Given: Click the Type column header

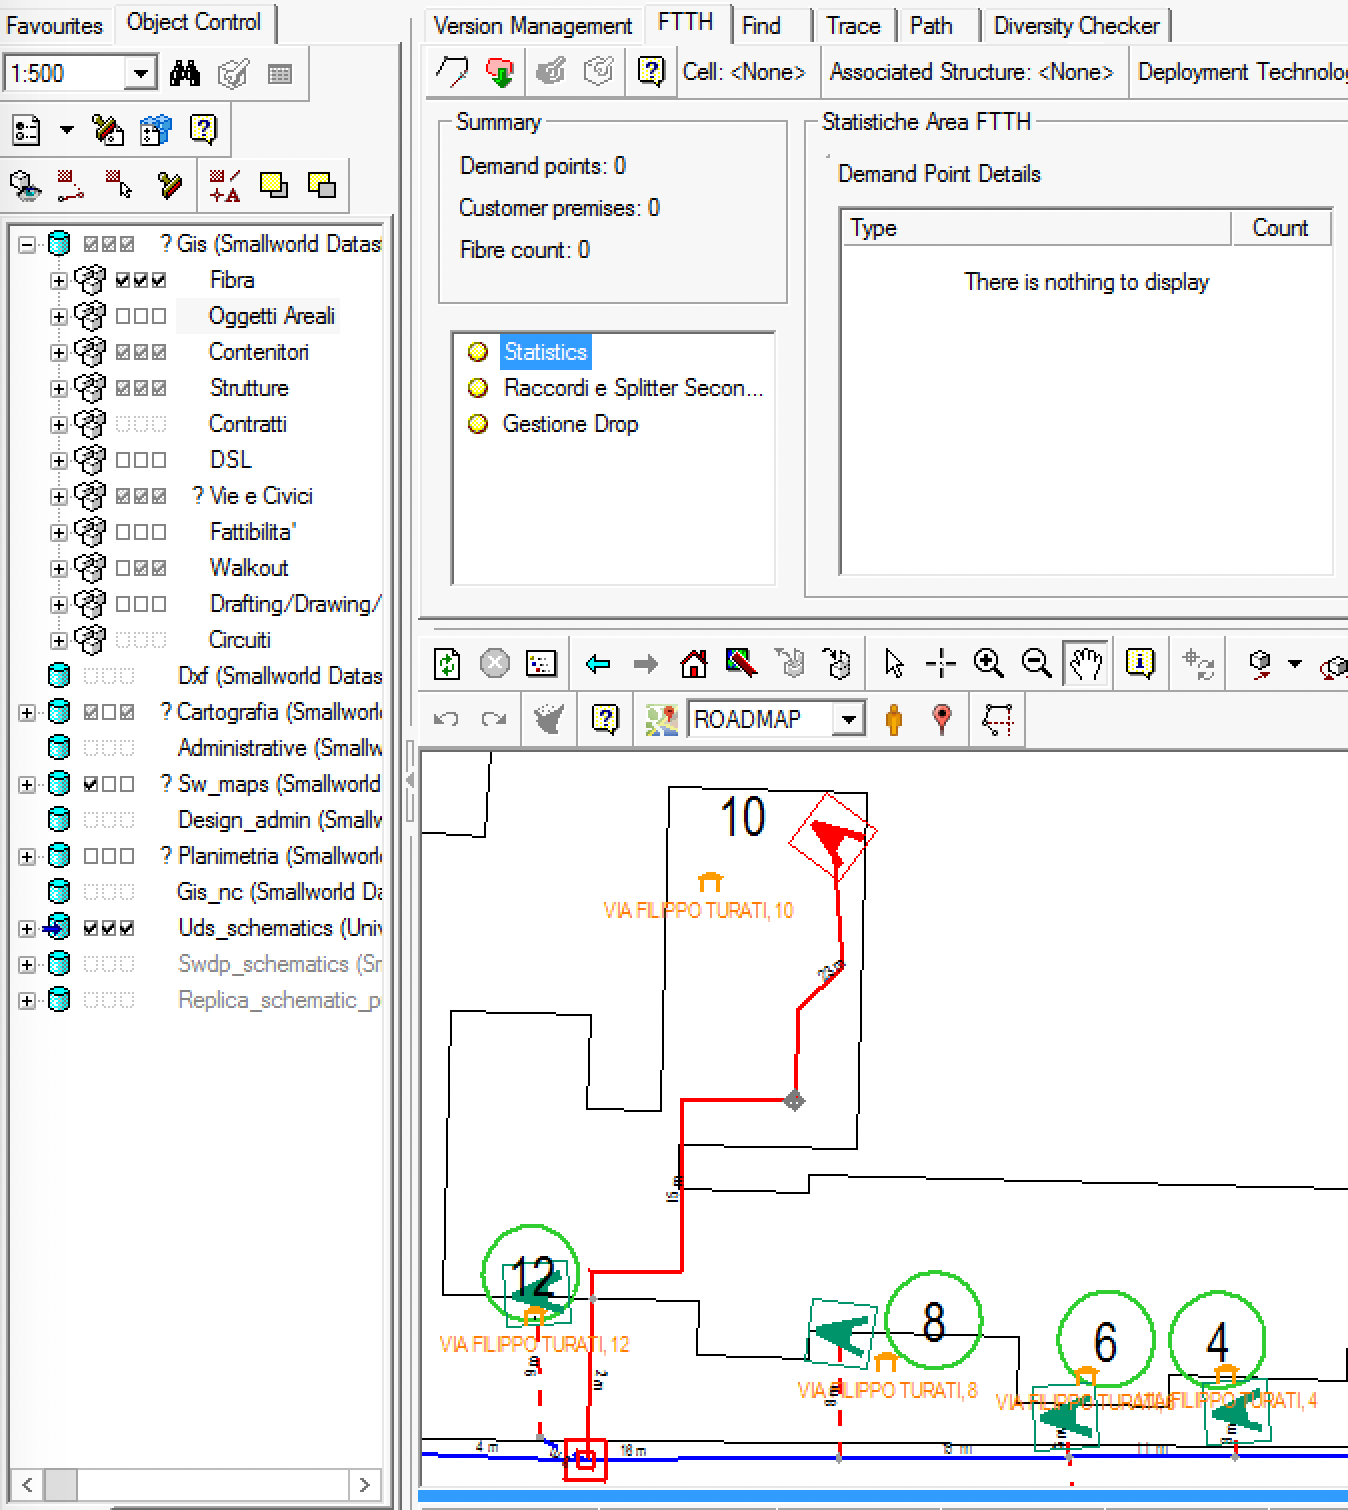Looking at the screenshot, I should click(x=1036, y=228).
